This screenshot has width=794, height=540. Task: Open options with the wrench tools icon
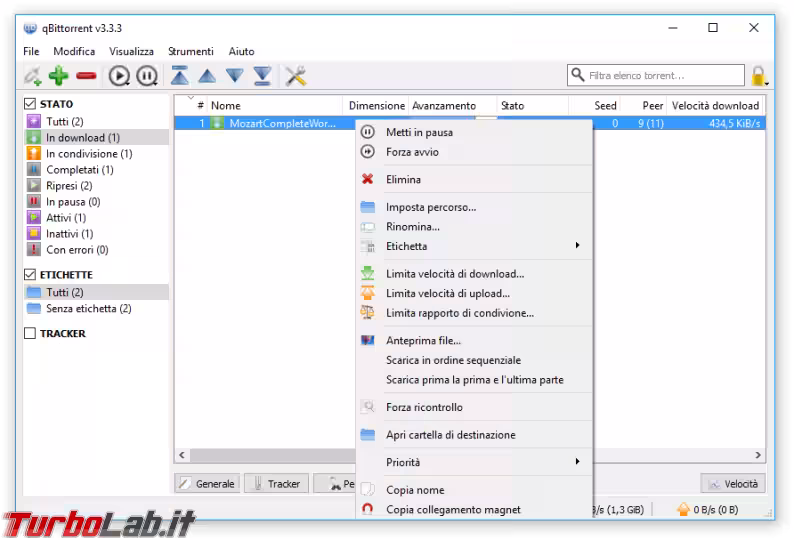(x=295, y=76)
